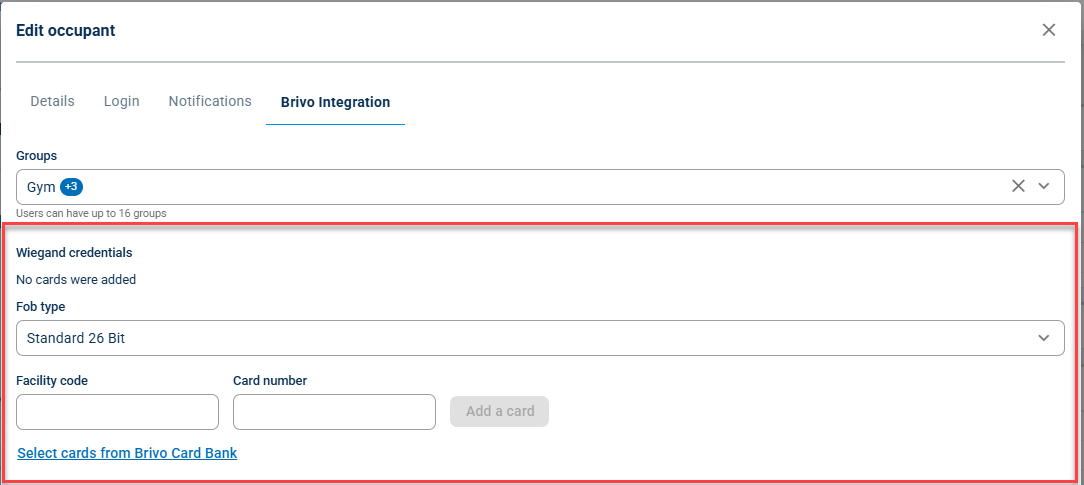Close the Edit occupant dialog

[1049, 30]
